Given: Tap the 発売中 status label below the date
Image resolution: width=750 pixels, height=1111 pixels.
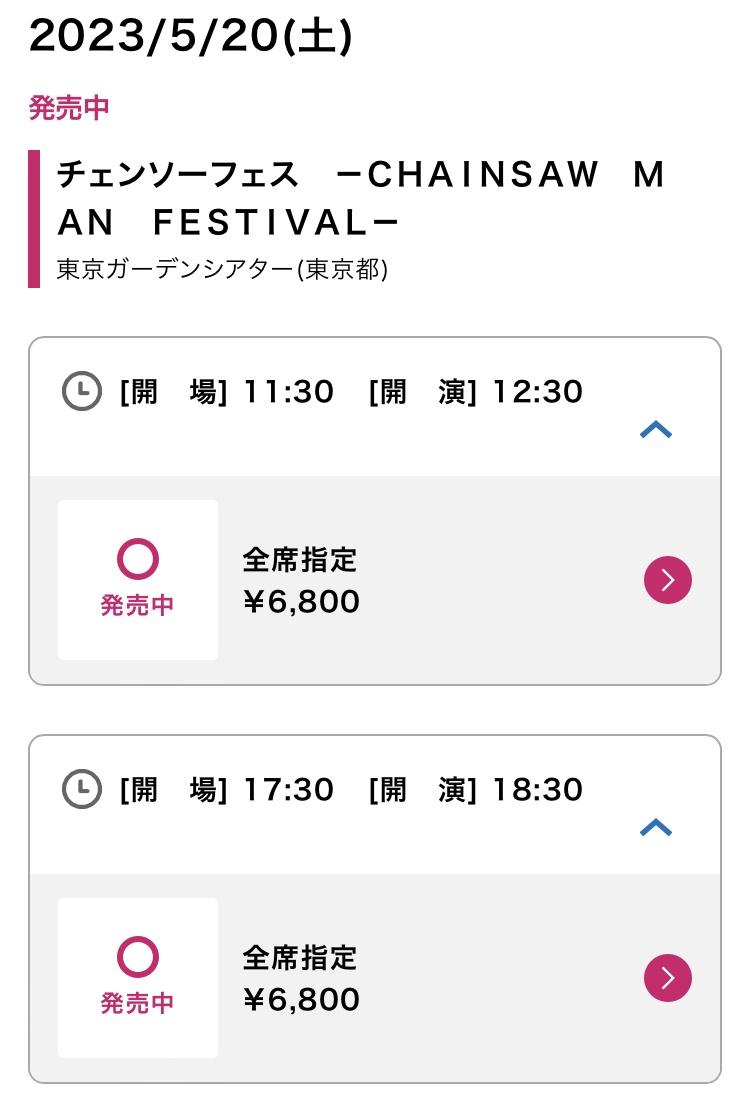Looking at the screenshot, I should tap(69, 108).
